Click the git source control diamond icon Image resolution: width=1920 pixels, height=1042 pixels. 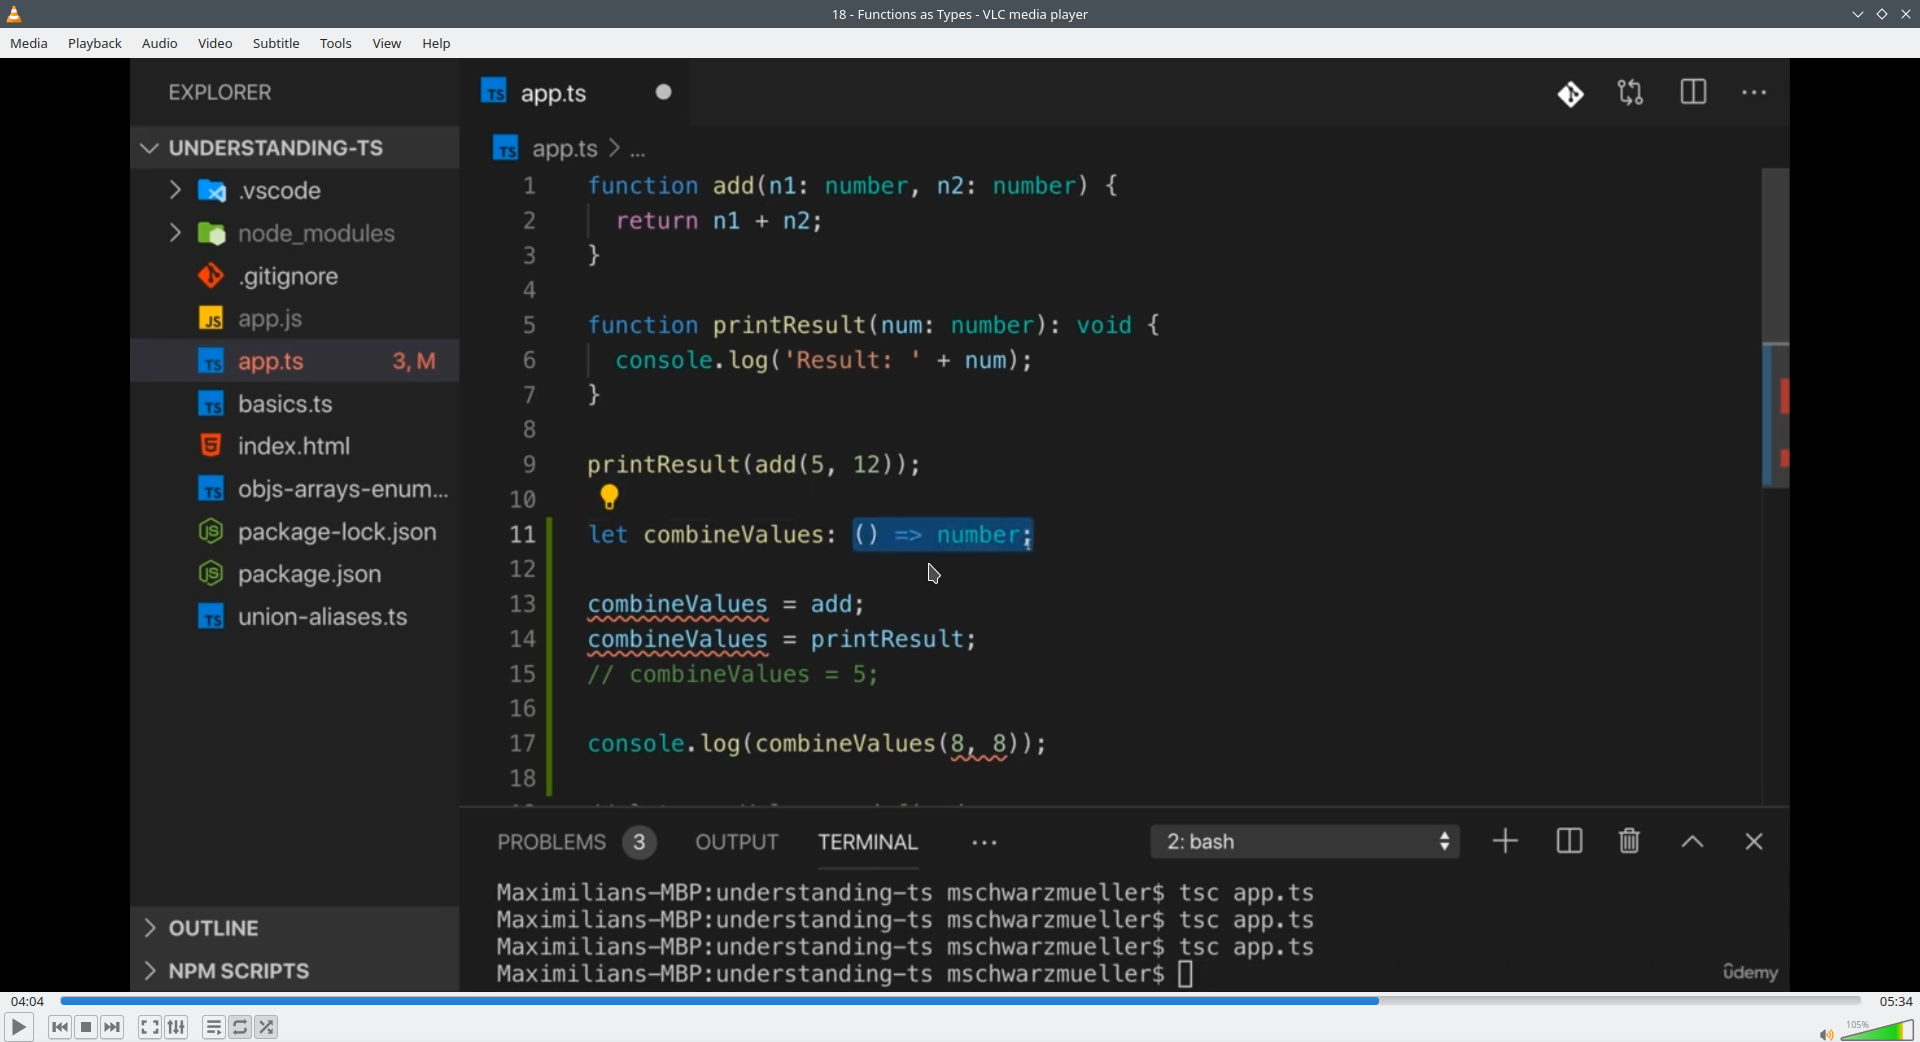tap(1571, 94)
